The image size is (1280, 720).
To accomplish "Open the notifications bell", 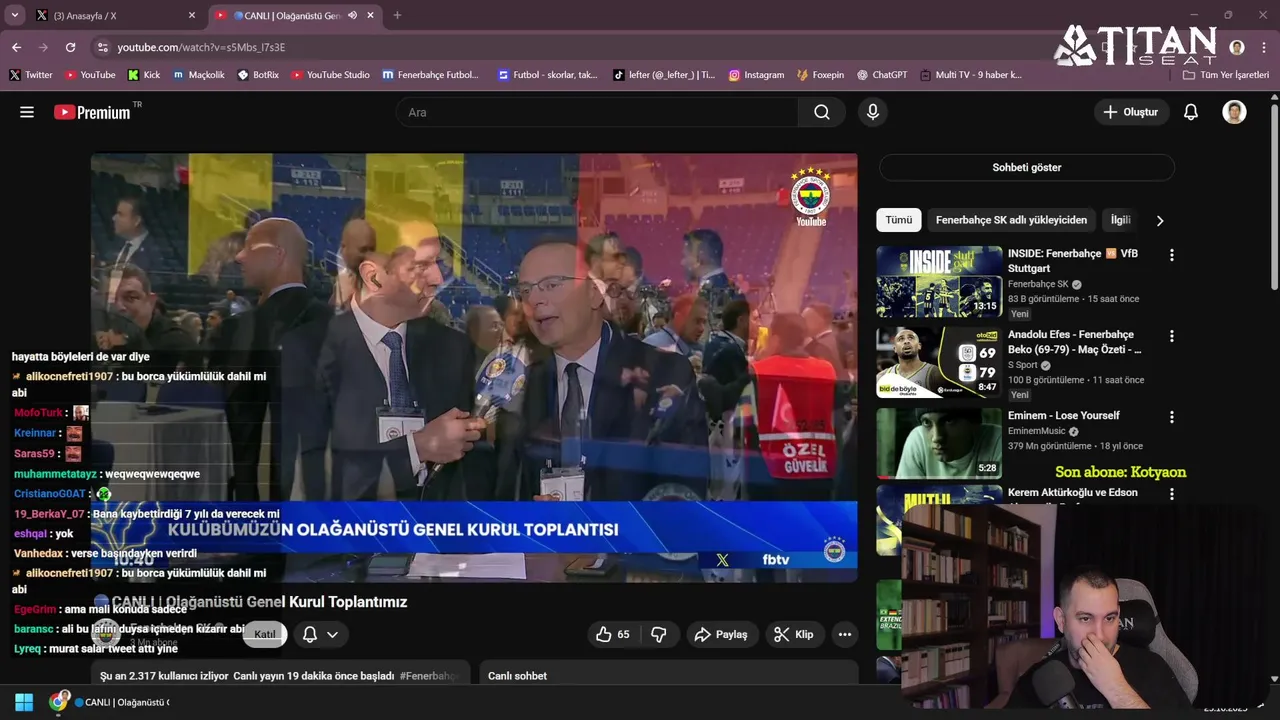I will coord(1190,112).
